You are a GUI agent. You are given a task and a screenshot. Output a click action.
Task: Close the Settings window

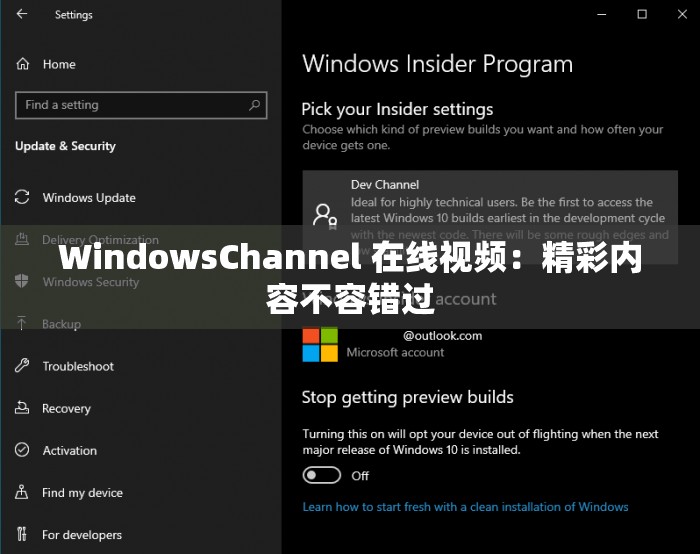pyautogui.click(x=682, y=14)
